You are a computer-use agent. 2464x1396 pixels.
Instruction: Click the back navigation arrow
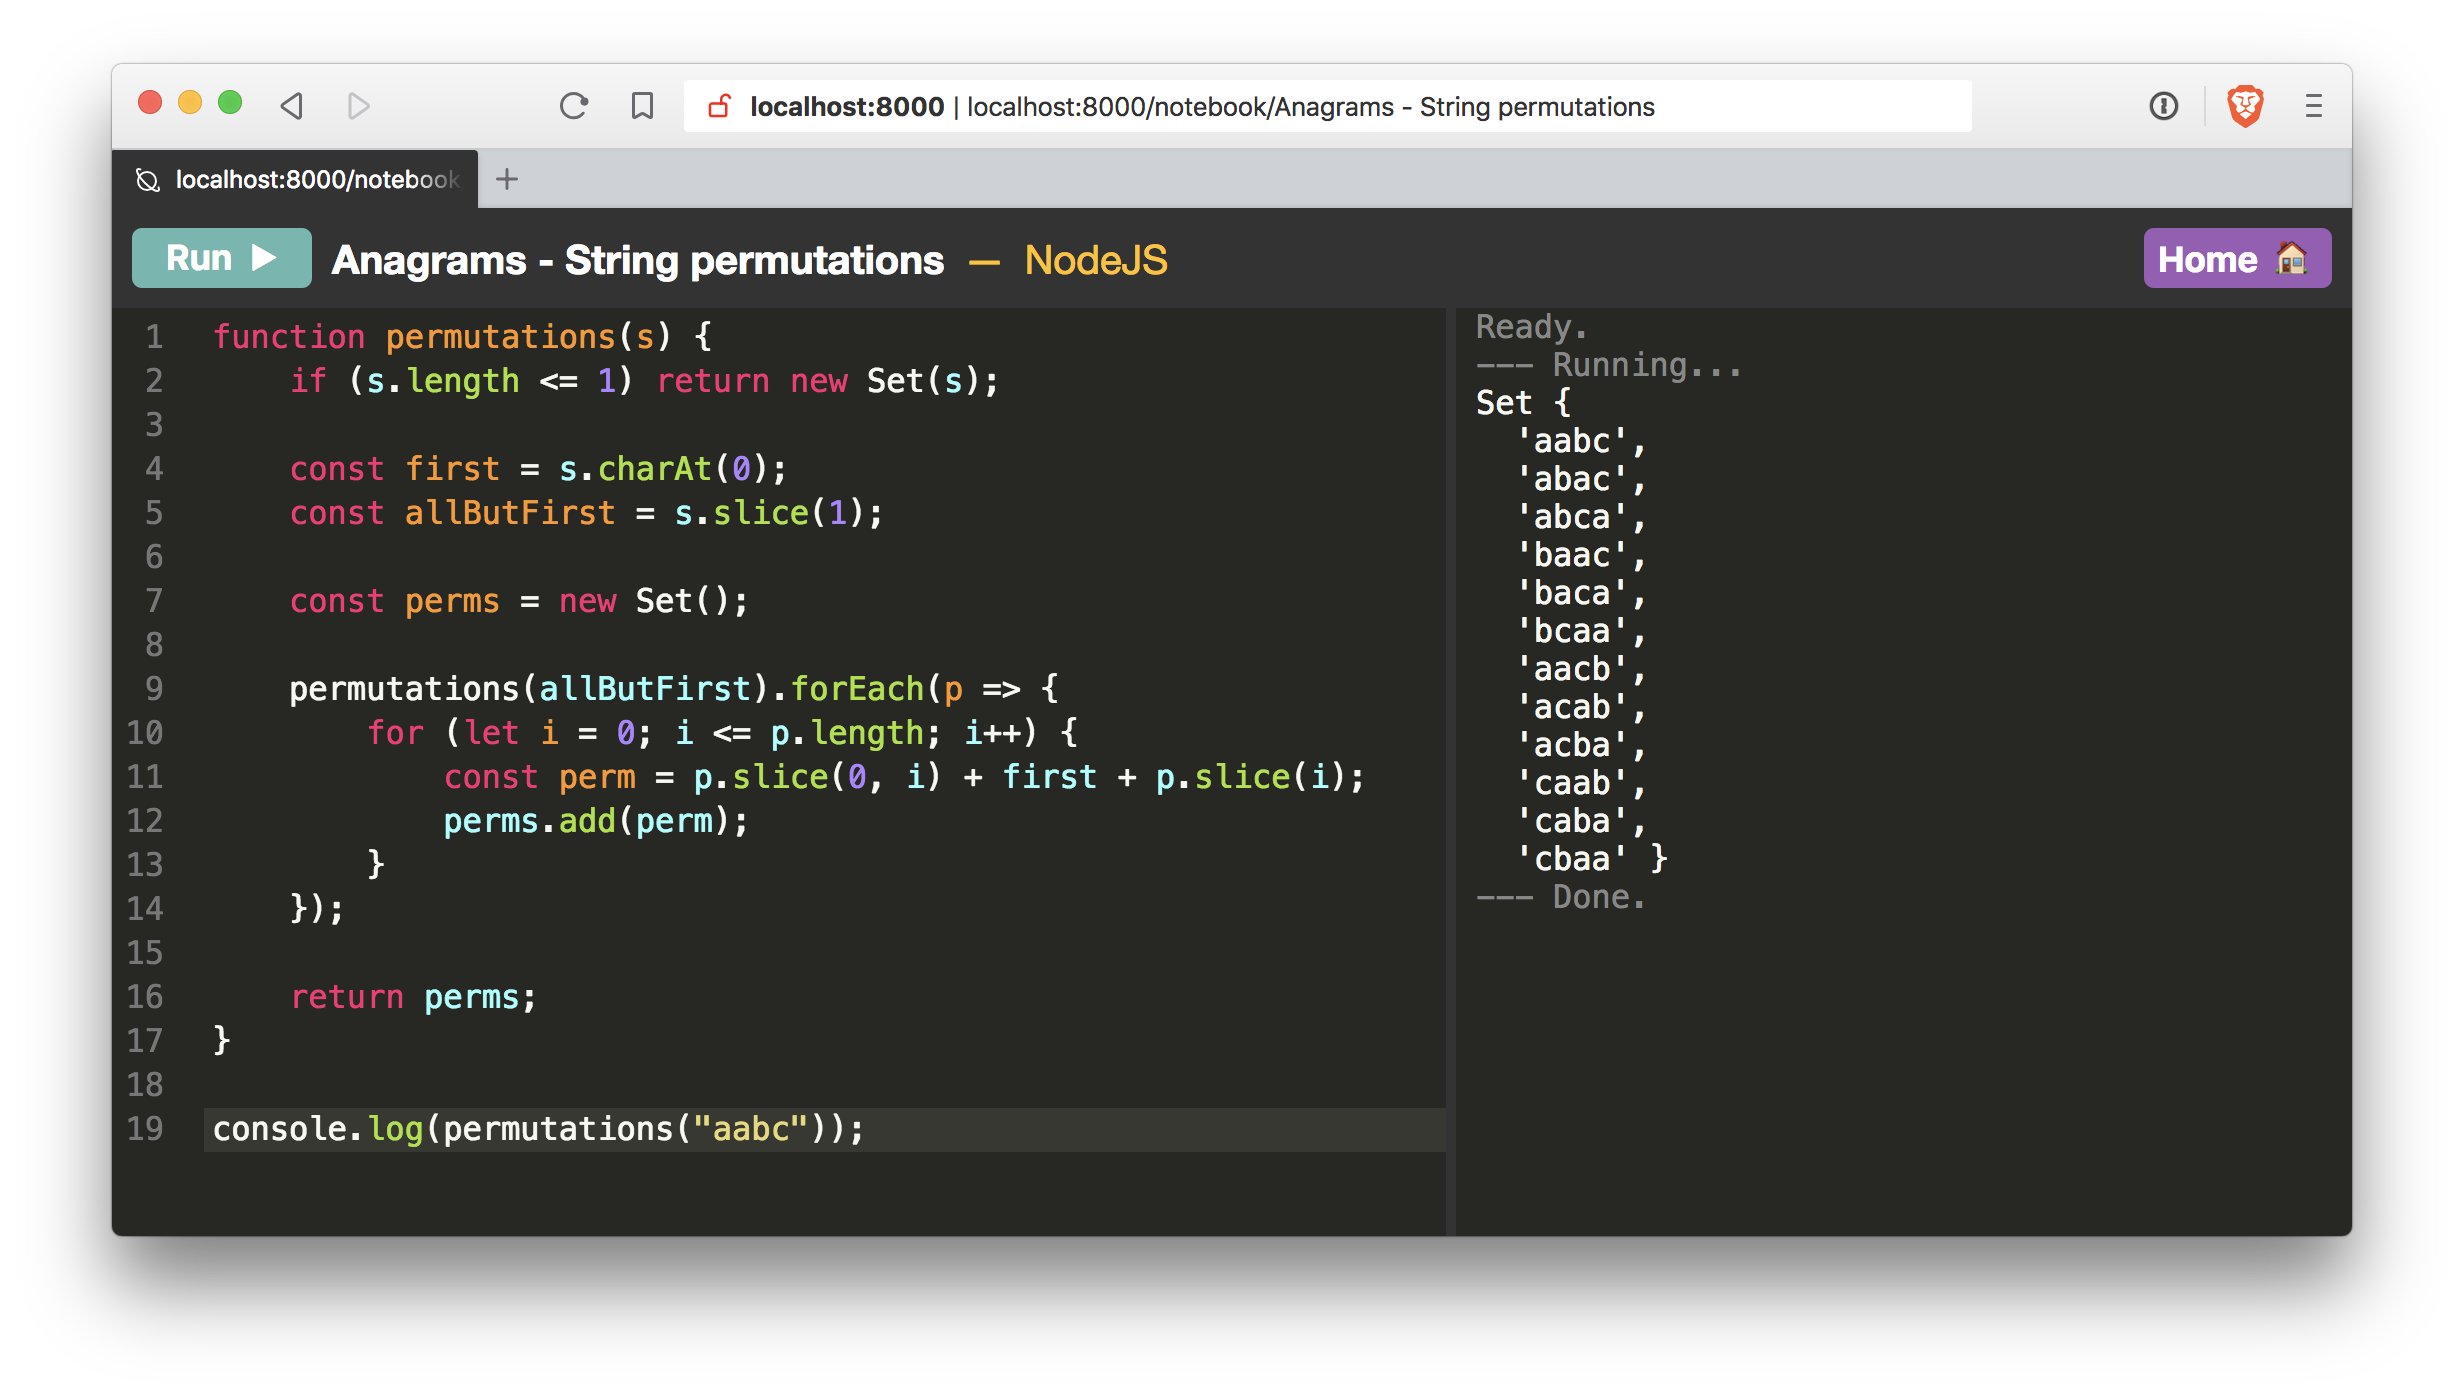coord(291,105)
